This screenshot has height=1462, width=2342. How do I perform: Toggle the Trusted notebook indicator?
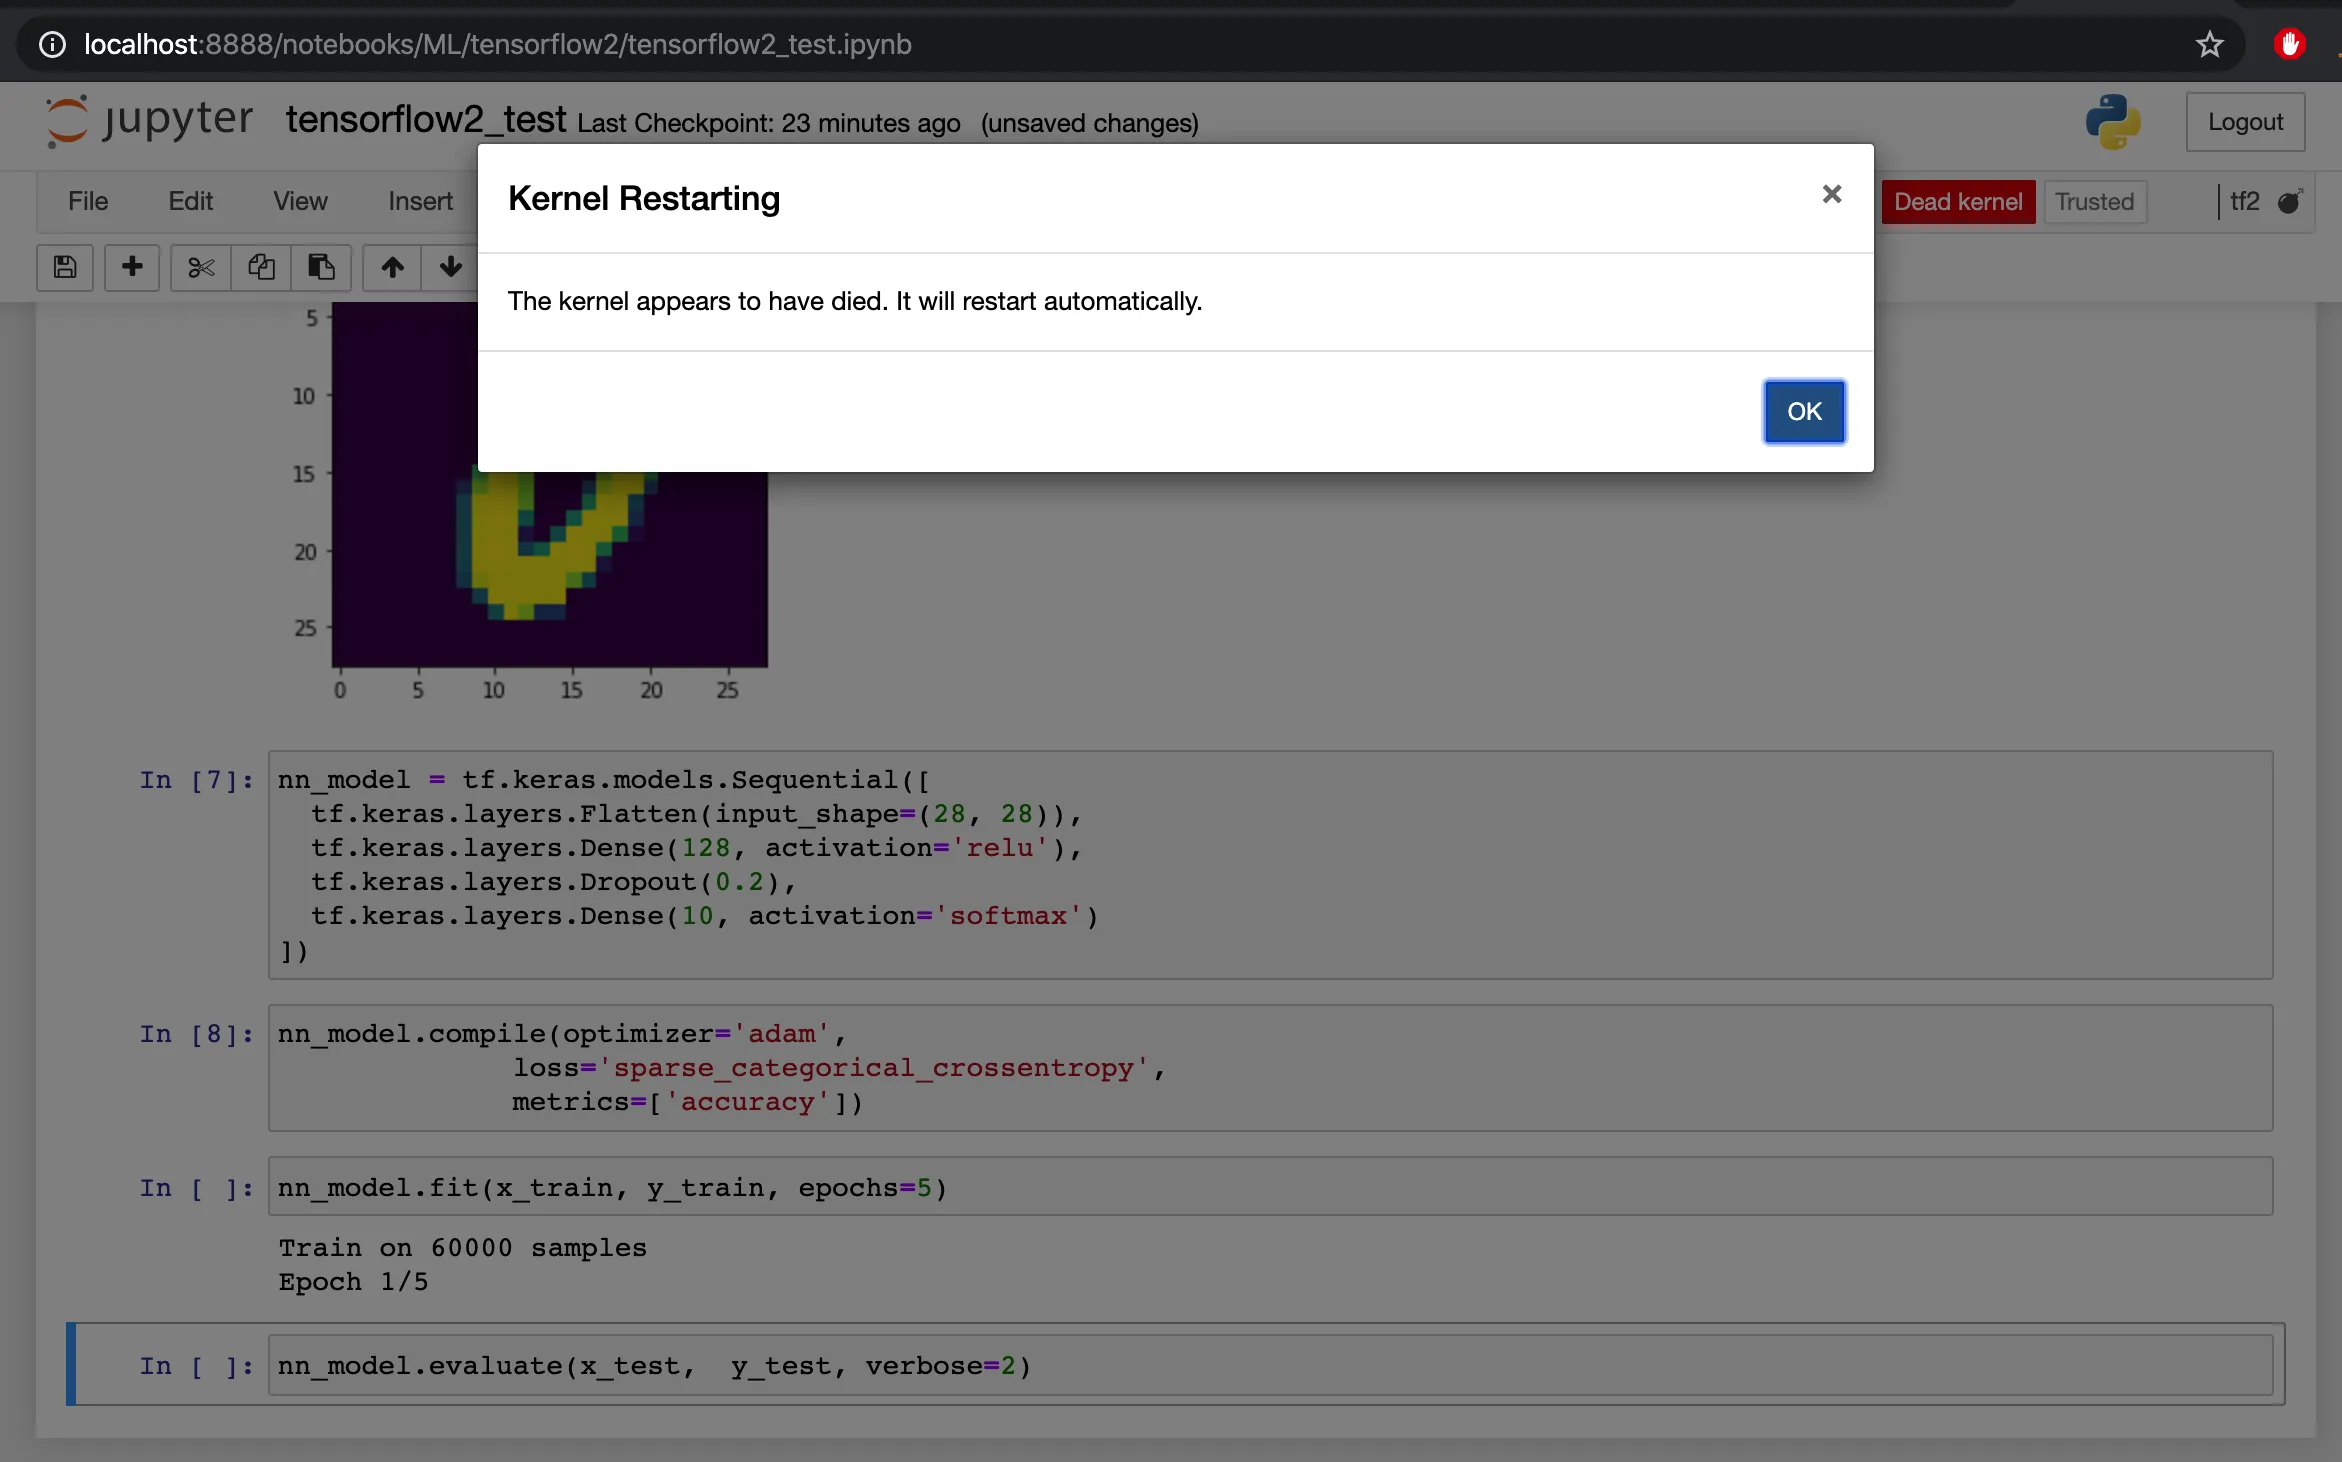2094,202
